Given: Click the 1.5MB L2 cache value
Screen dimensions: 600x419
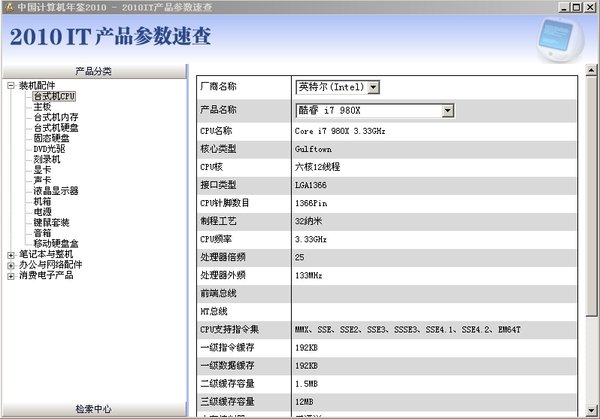Looking at the screenshot, I should click(307, 384).
